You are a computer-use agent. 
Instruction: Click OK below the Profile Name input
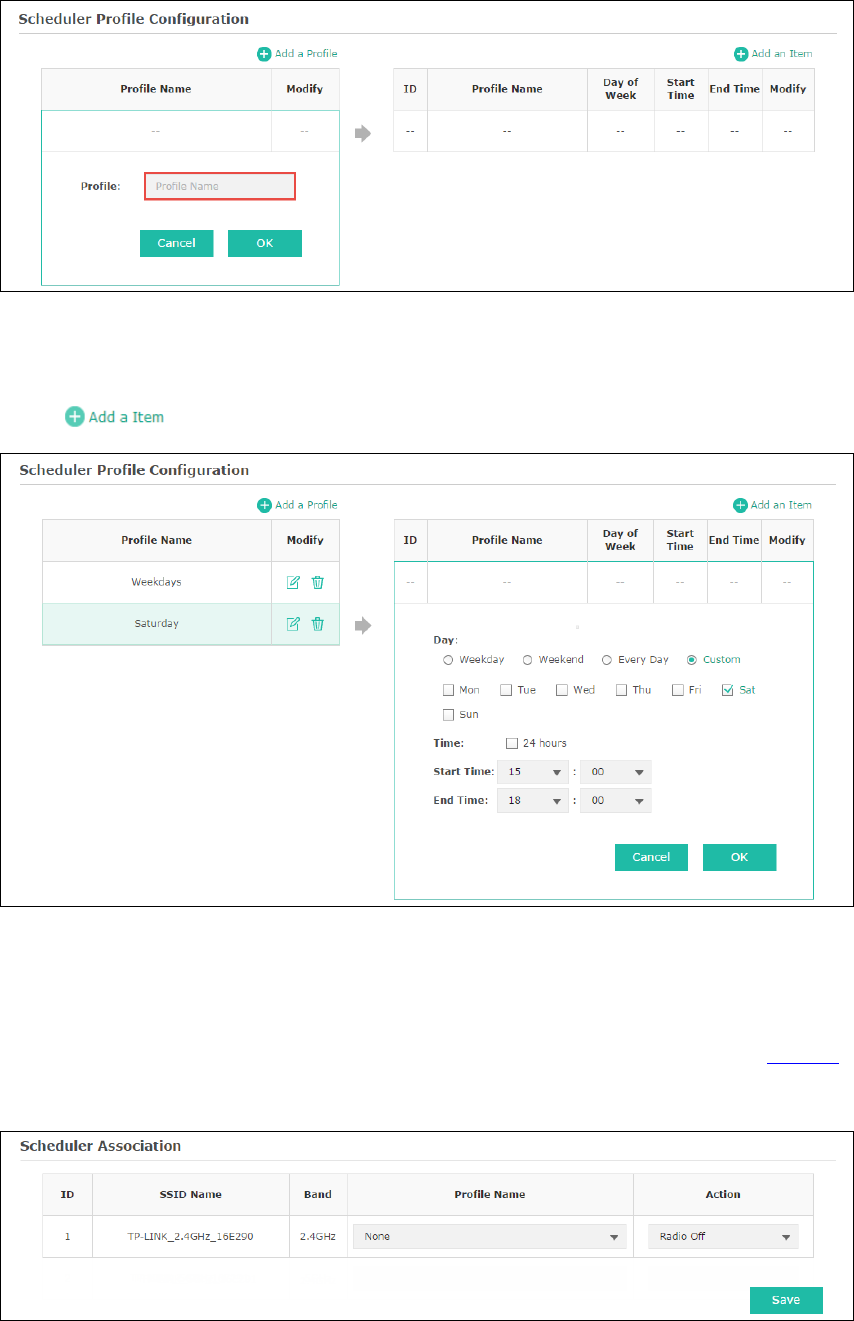265,244
